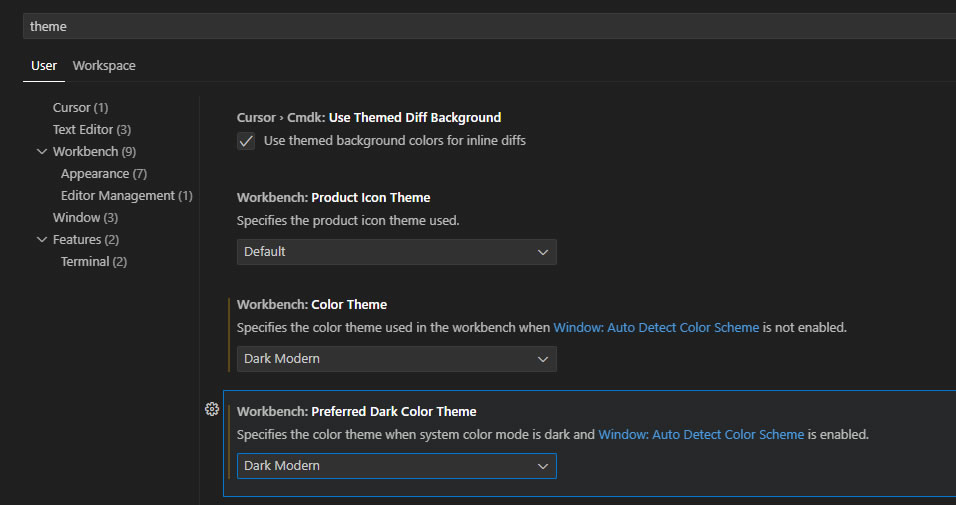This screenshot has height=505, width=956.
Task: Open the Color Theme dropdown
Action: point(396,359)
